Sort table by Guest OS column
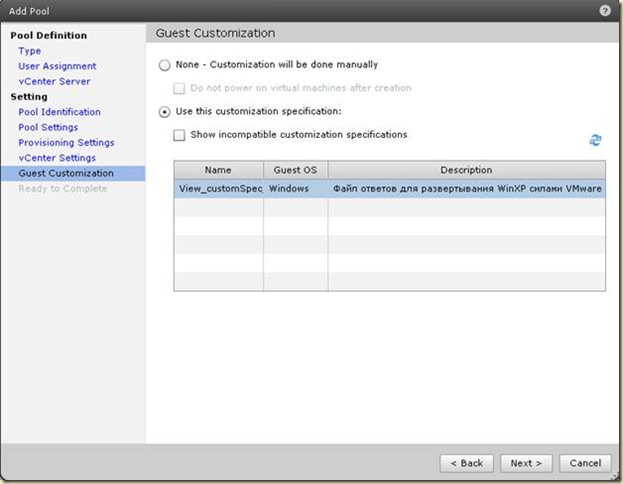This screenshot has width=623, height=484. point(295,170)
